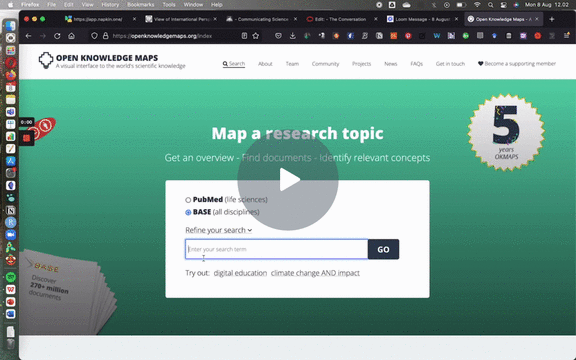Open the Tools menu

click(169, 5)
